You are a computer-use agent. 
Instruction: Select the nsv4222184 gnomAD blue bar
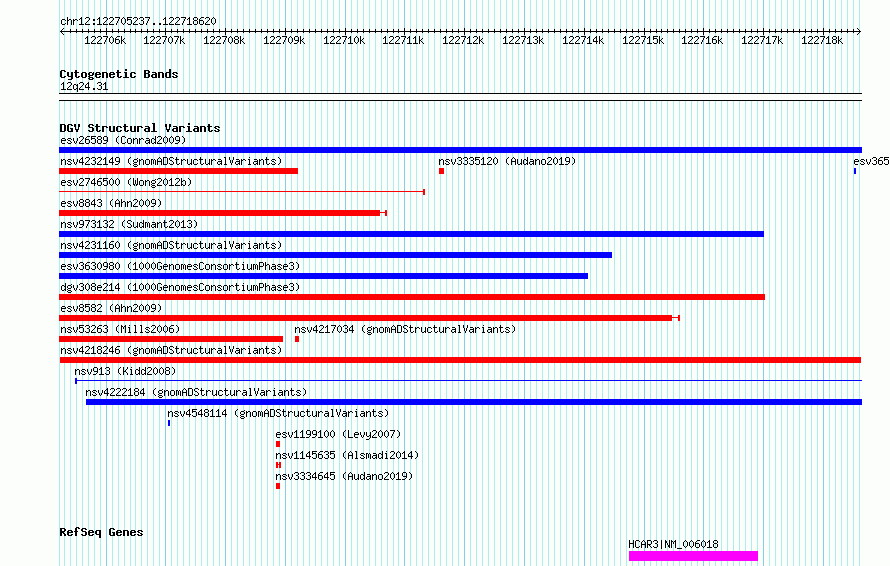click(474, 402)
